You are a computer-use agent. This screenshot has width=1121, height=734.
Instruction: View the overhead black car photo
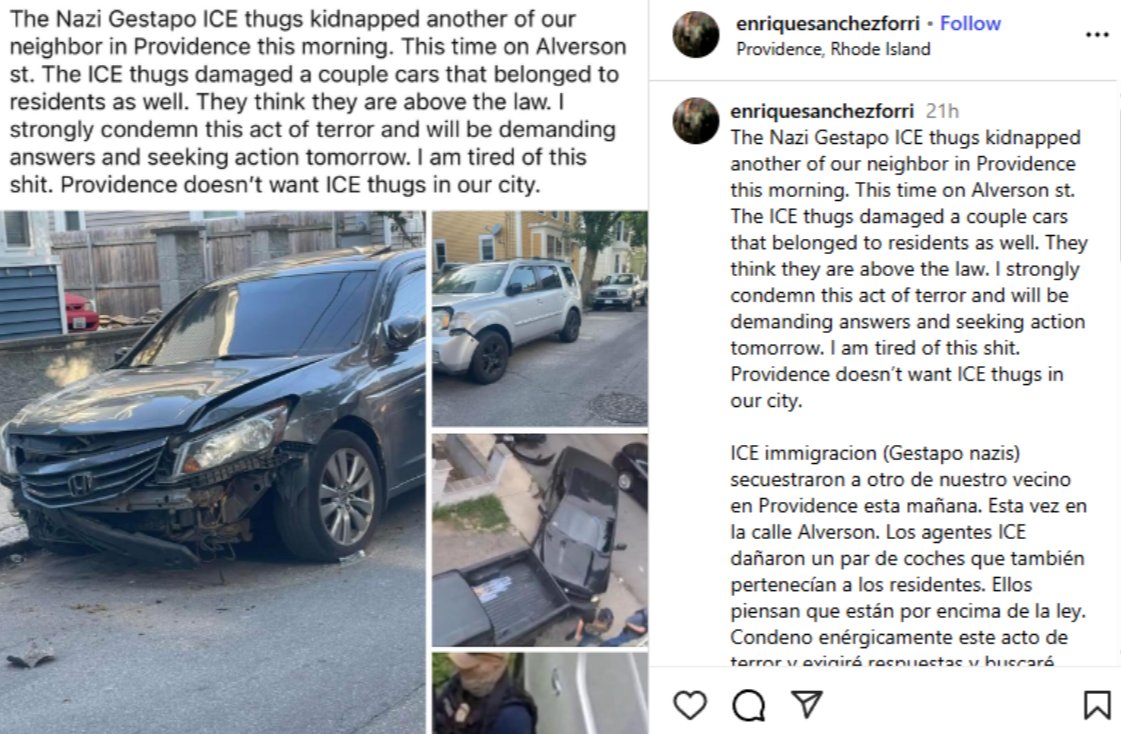(540, 540)
